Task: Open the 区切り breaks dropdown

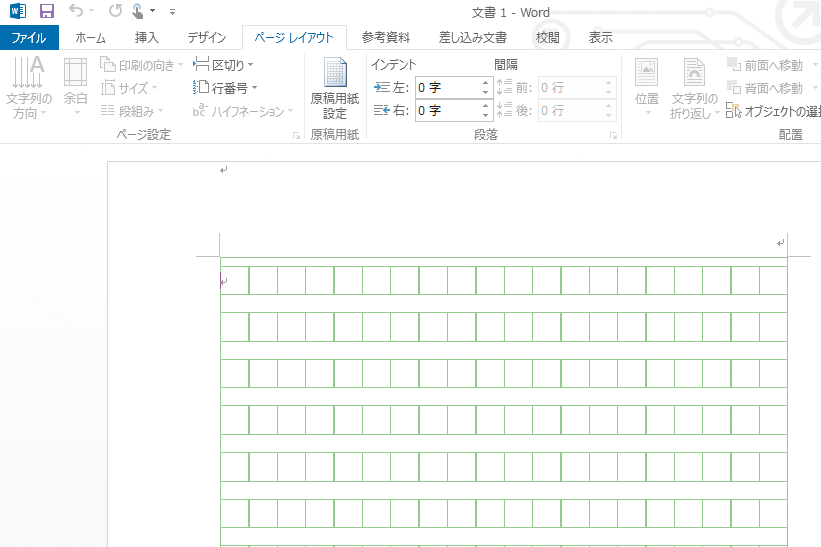Action: tap(223, 65)
